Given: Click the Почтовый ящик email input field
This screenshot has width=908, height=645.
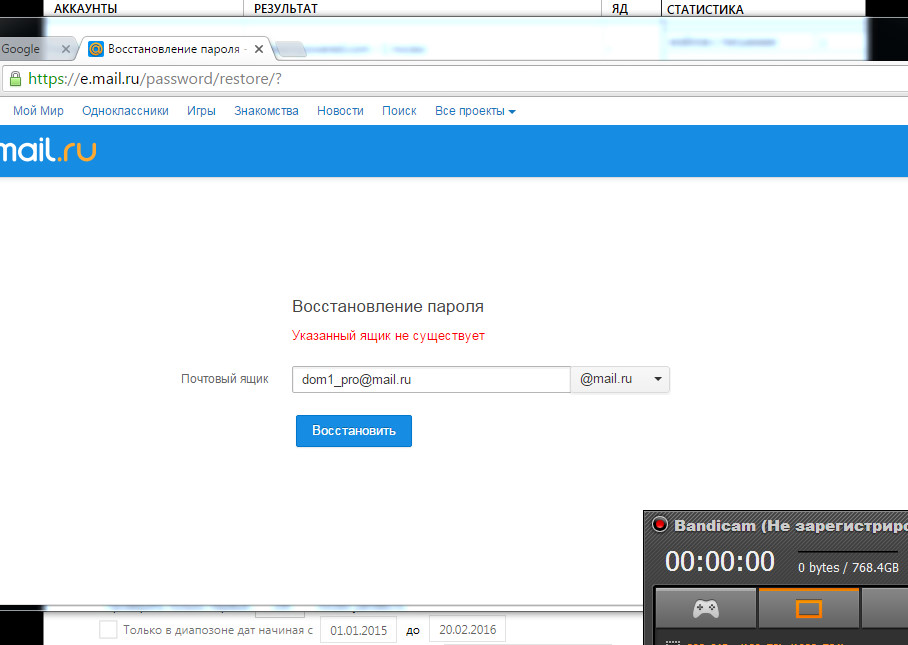Looking at the screenshot, I should tap(431, 380).
